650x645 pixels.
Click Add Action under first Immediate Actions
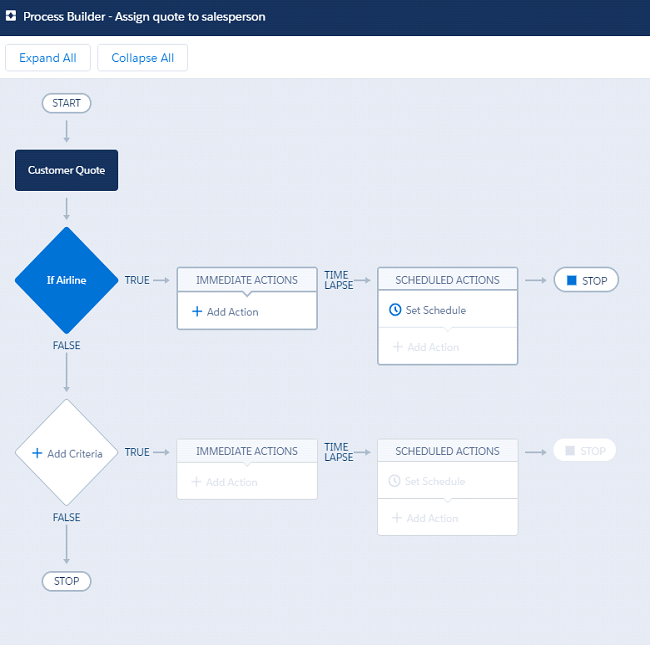click(x=225, y=312)
